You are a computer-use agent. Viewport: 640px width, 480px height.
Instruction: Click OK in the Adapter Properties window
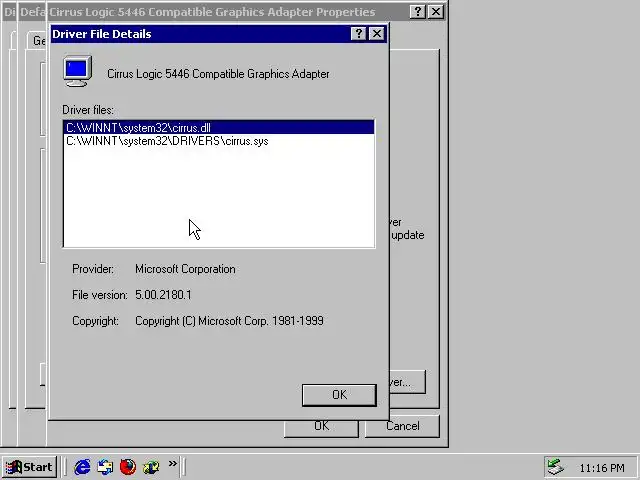(321, 427)
